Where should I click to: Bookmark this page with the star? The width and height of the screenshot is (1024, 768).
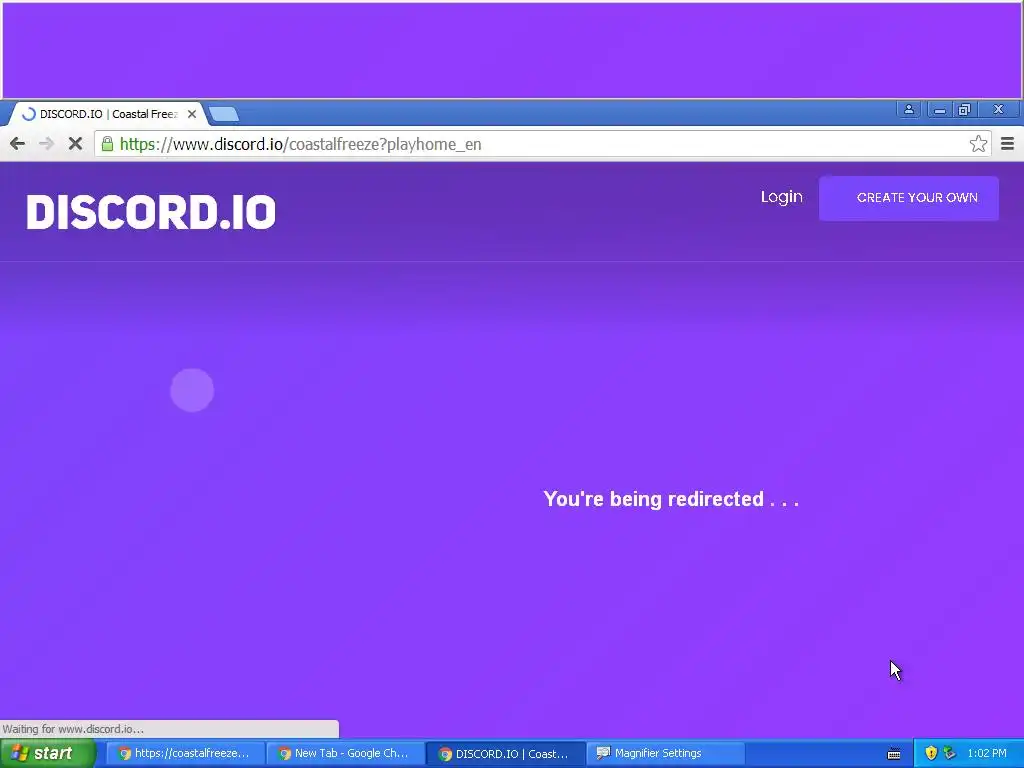coord(978,144)
